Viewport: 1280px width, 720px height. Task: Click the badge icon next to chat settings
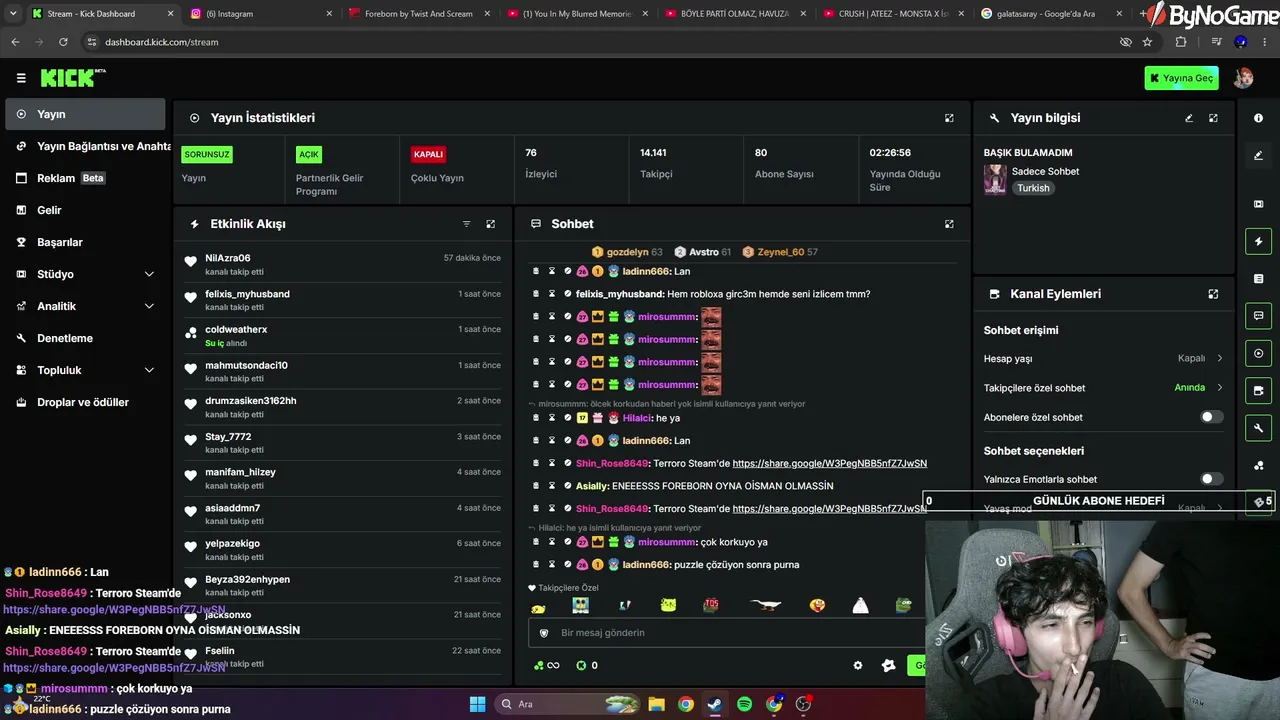point(888,665)
